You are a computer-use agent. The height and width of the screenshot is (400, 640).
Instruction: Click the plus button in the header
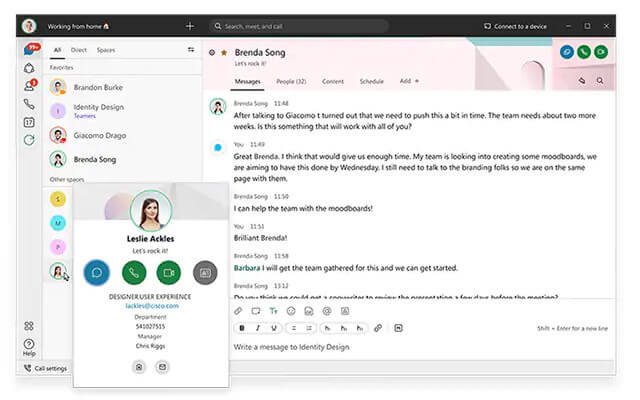[190, 26]
